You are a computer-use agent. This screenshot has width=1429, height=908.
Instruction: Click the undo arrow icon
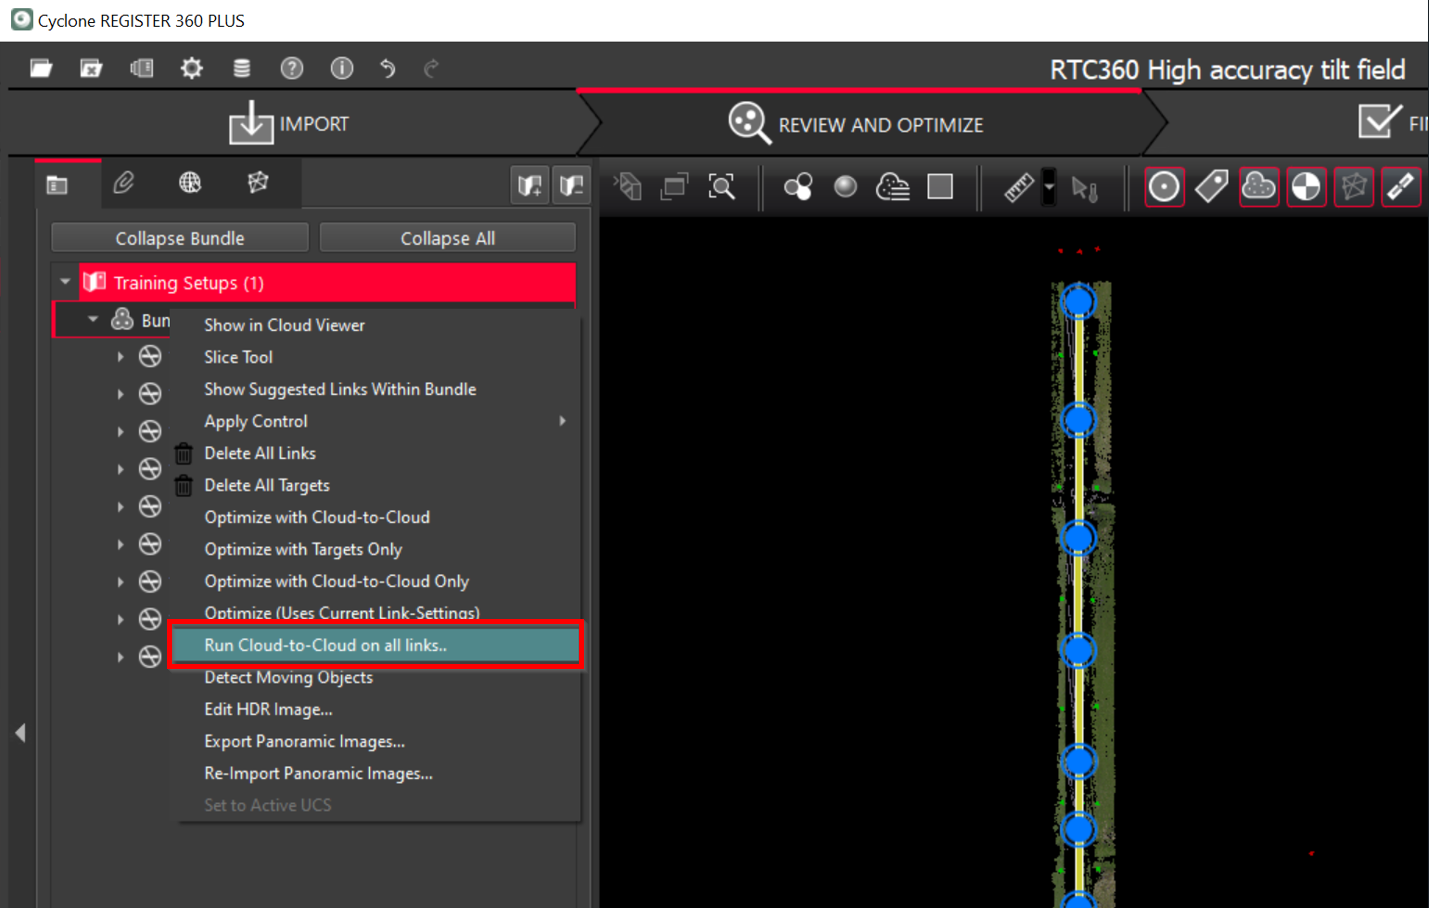pyautogui.click(x=387, y=68)
